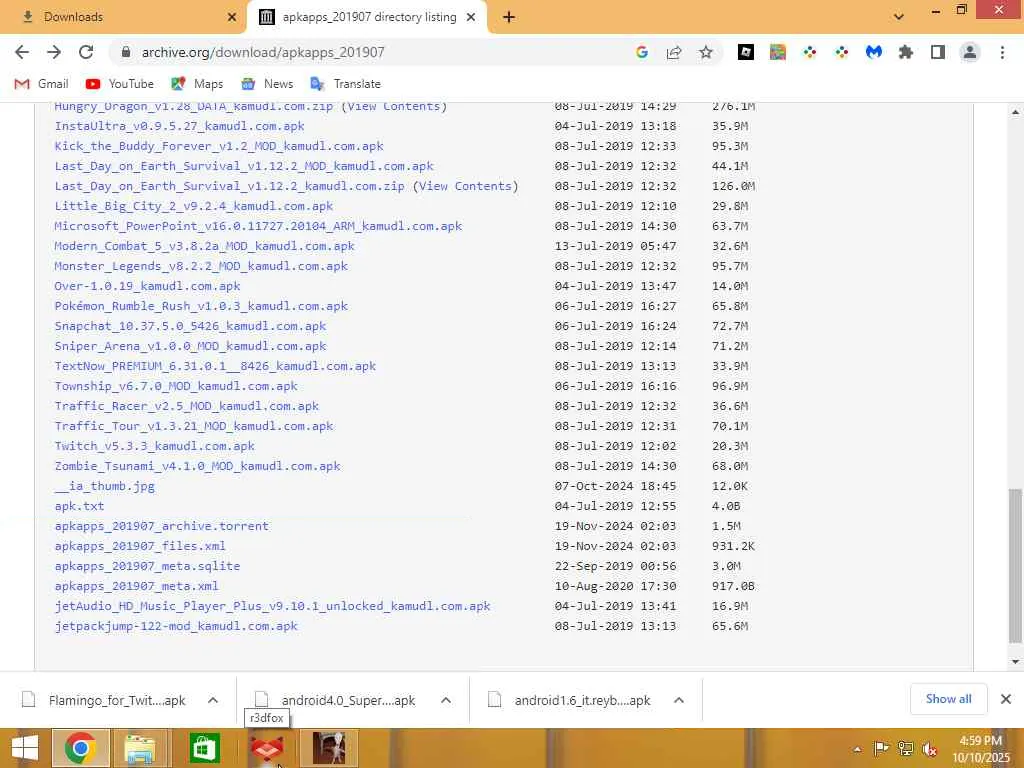The image size is (1024, 768).
Task: Open News bookmark
Action: 266,84
